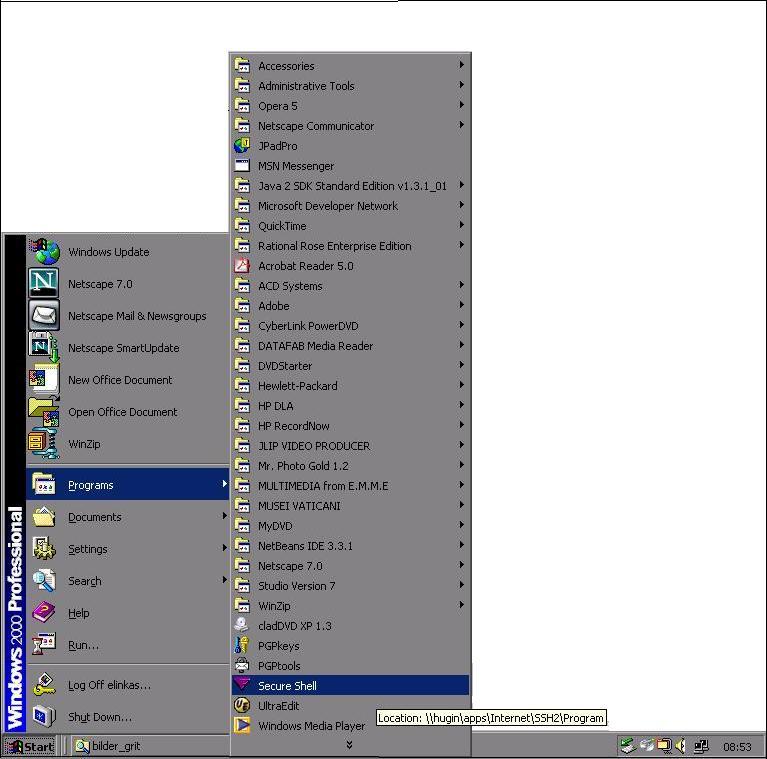Show more programs with the bottom chevron
Image resolution: width=767 pixels, height=759 pixels.
tap(349, 744)
